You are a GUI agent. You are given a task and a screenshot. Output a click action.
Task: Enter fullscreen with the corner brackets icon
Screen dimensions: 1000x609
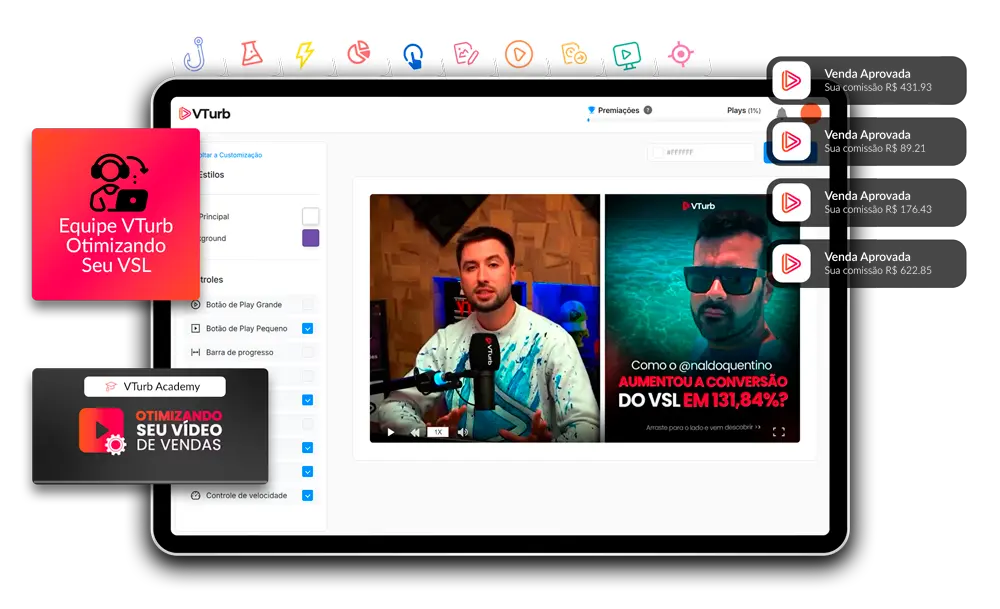click(778, 432)
